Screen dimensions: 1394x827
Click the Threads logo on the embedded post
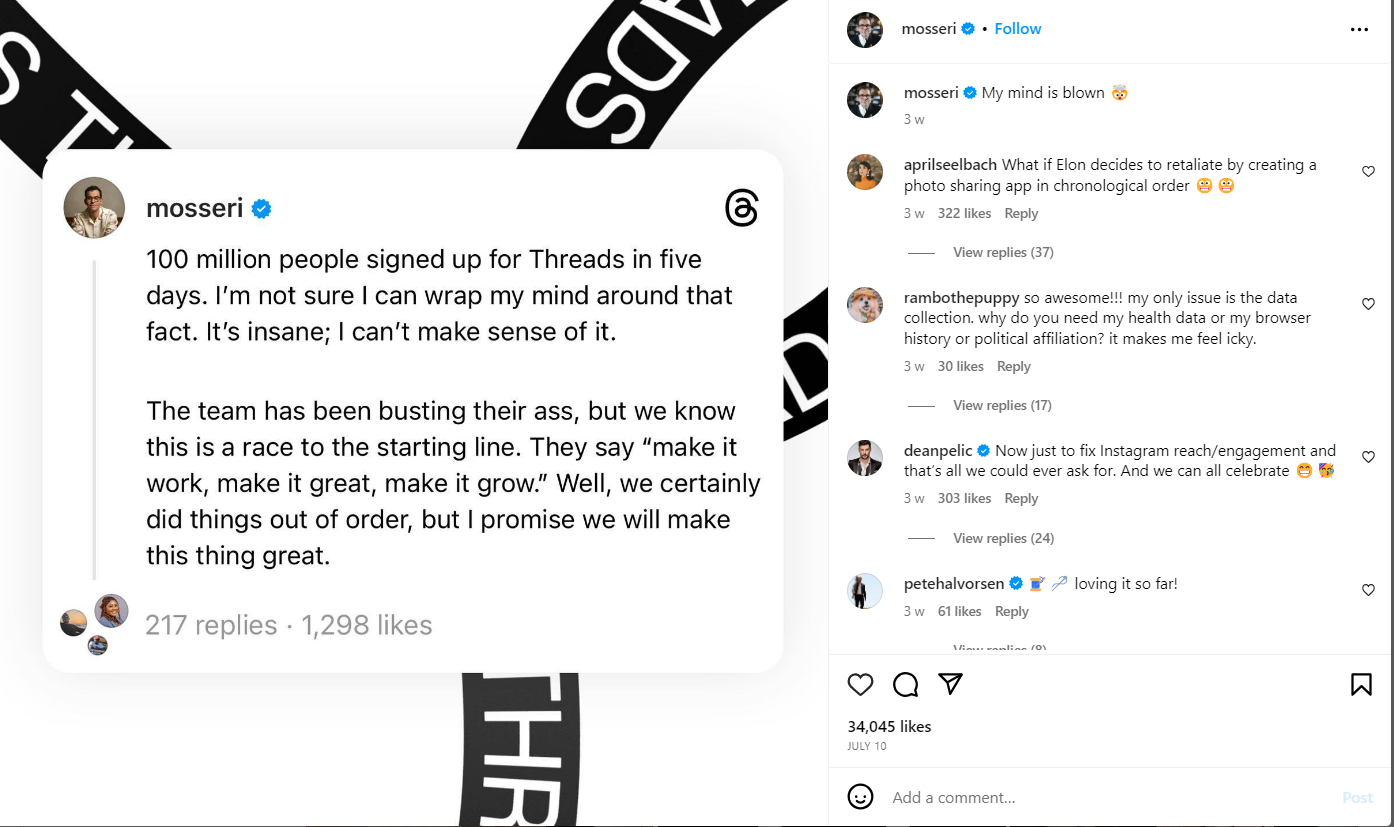[742, 208]
